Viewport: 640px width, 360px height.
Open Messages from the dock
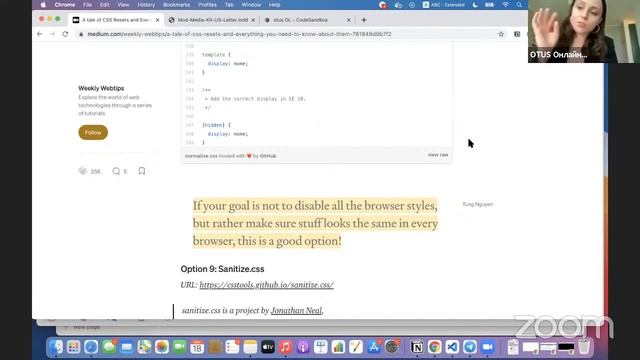coord(109,347)
